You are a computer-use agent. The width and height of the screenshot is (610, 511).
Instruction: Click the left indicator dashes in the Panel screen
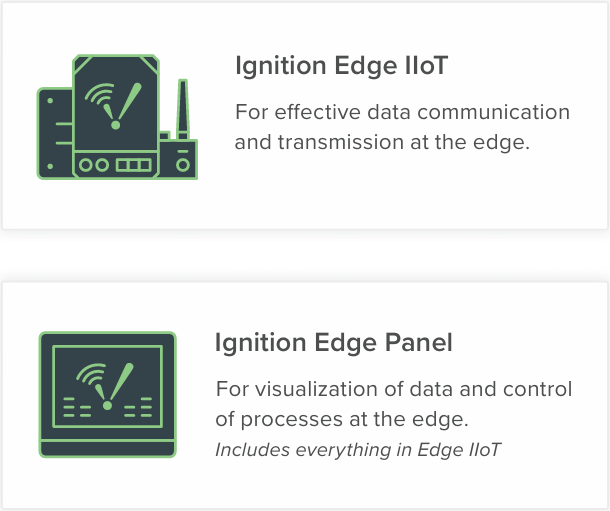(77, 407)
